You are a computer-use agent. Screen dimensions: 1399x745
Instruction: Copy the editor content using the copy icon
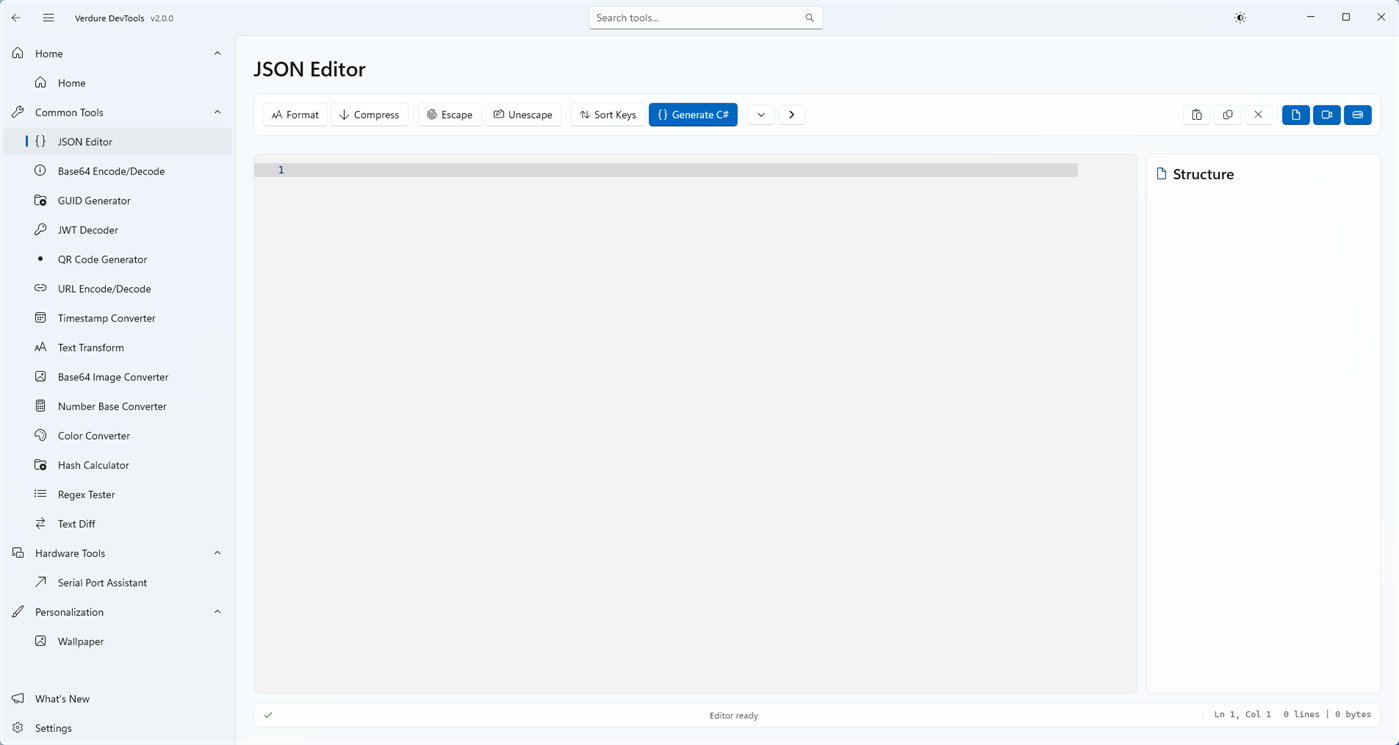point(1227,114)
